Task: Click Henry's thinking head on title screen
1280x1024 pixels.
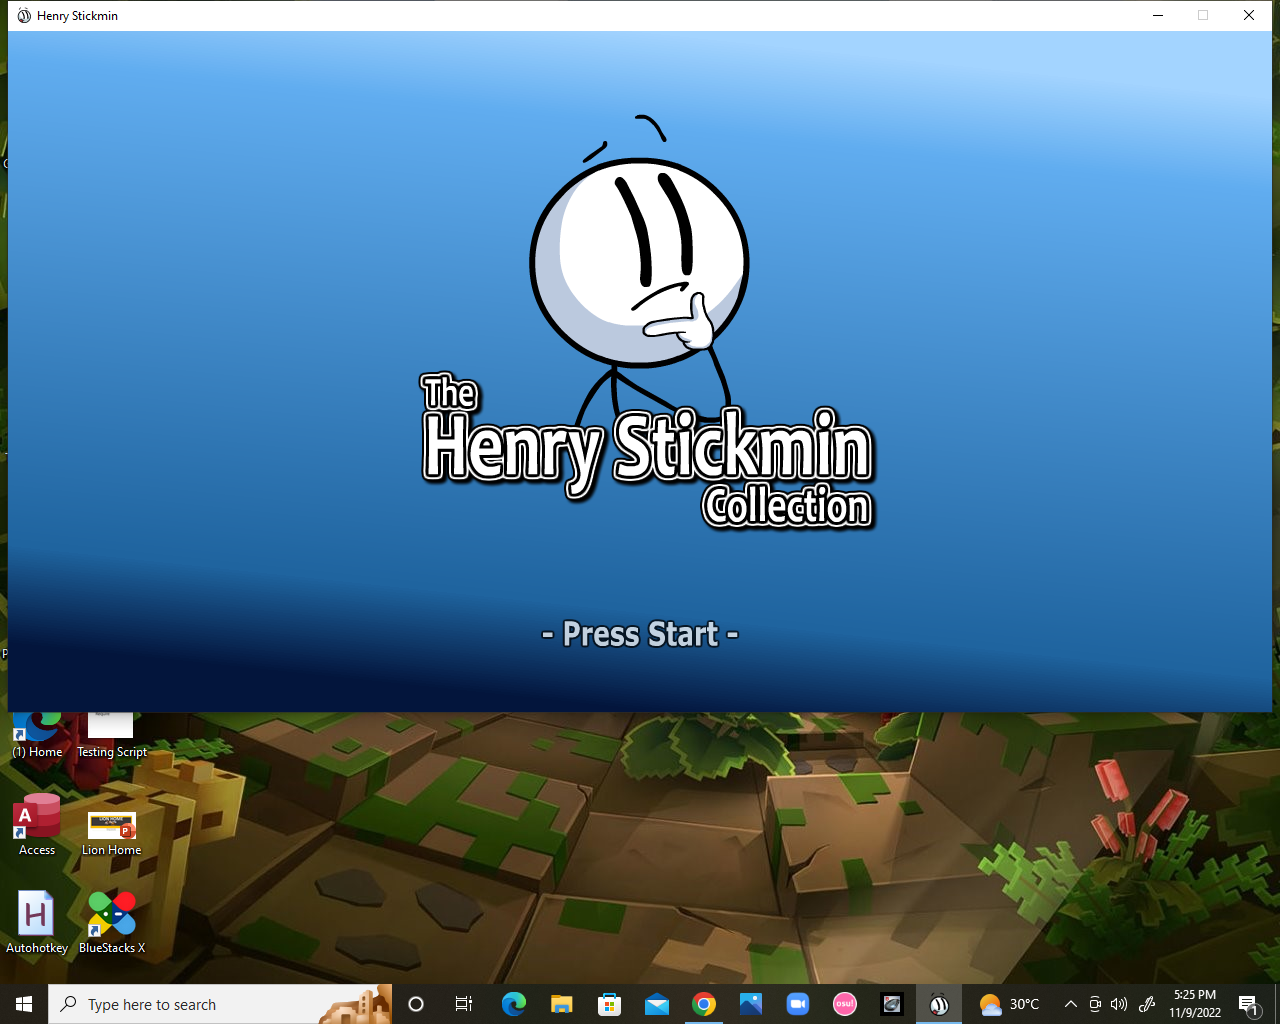Action: coord(639,262)
